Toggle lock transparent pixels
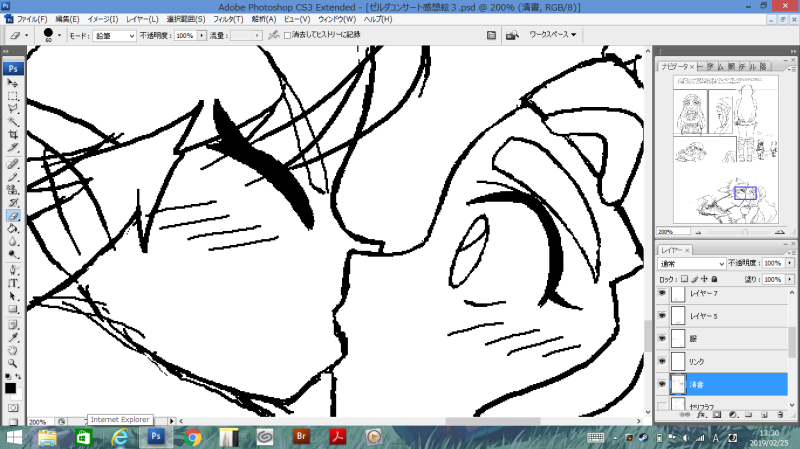 click(x=685, y=279)
